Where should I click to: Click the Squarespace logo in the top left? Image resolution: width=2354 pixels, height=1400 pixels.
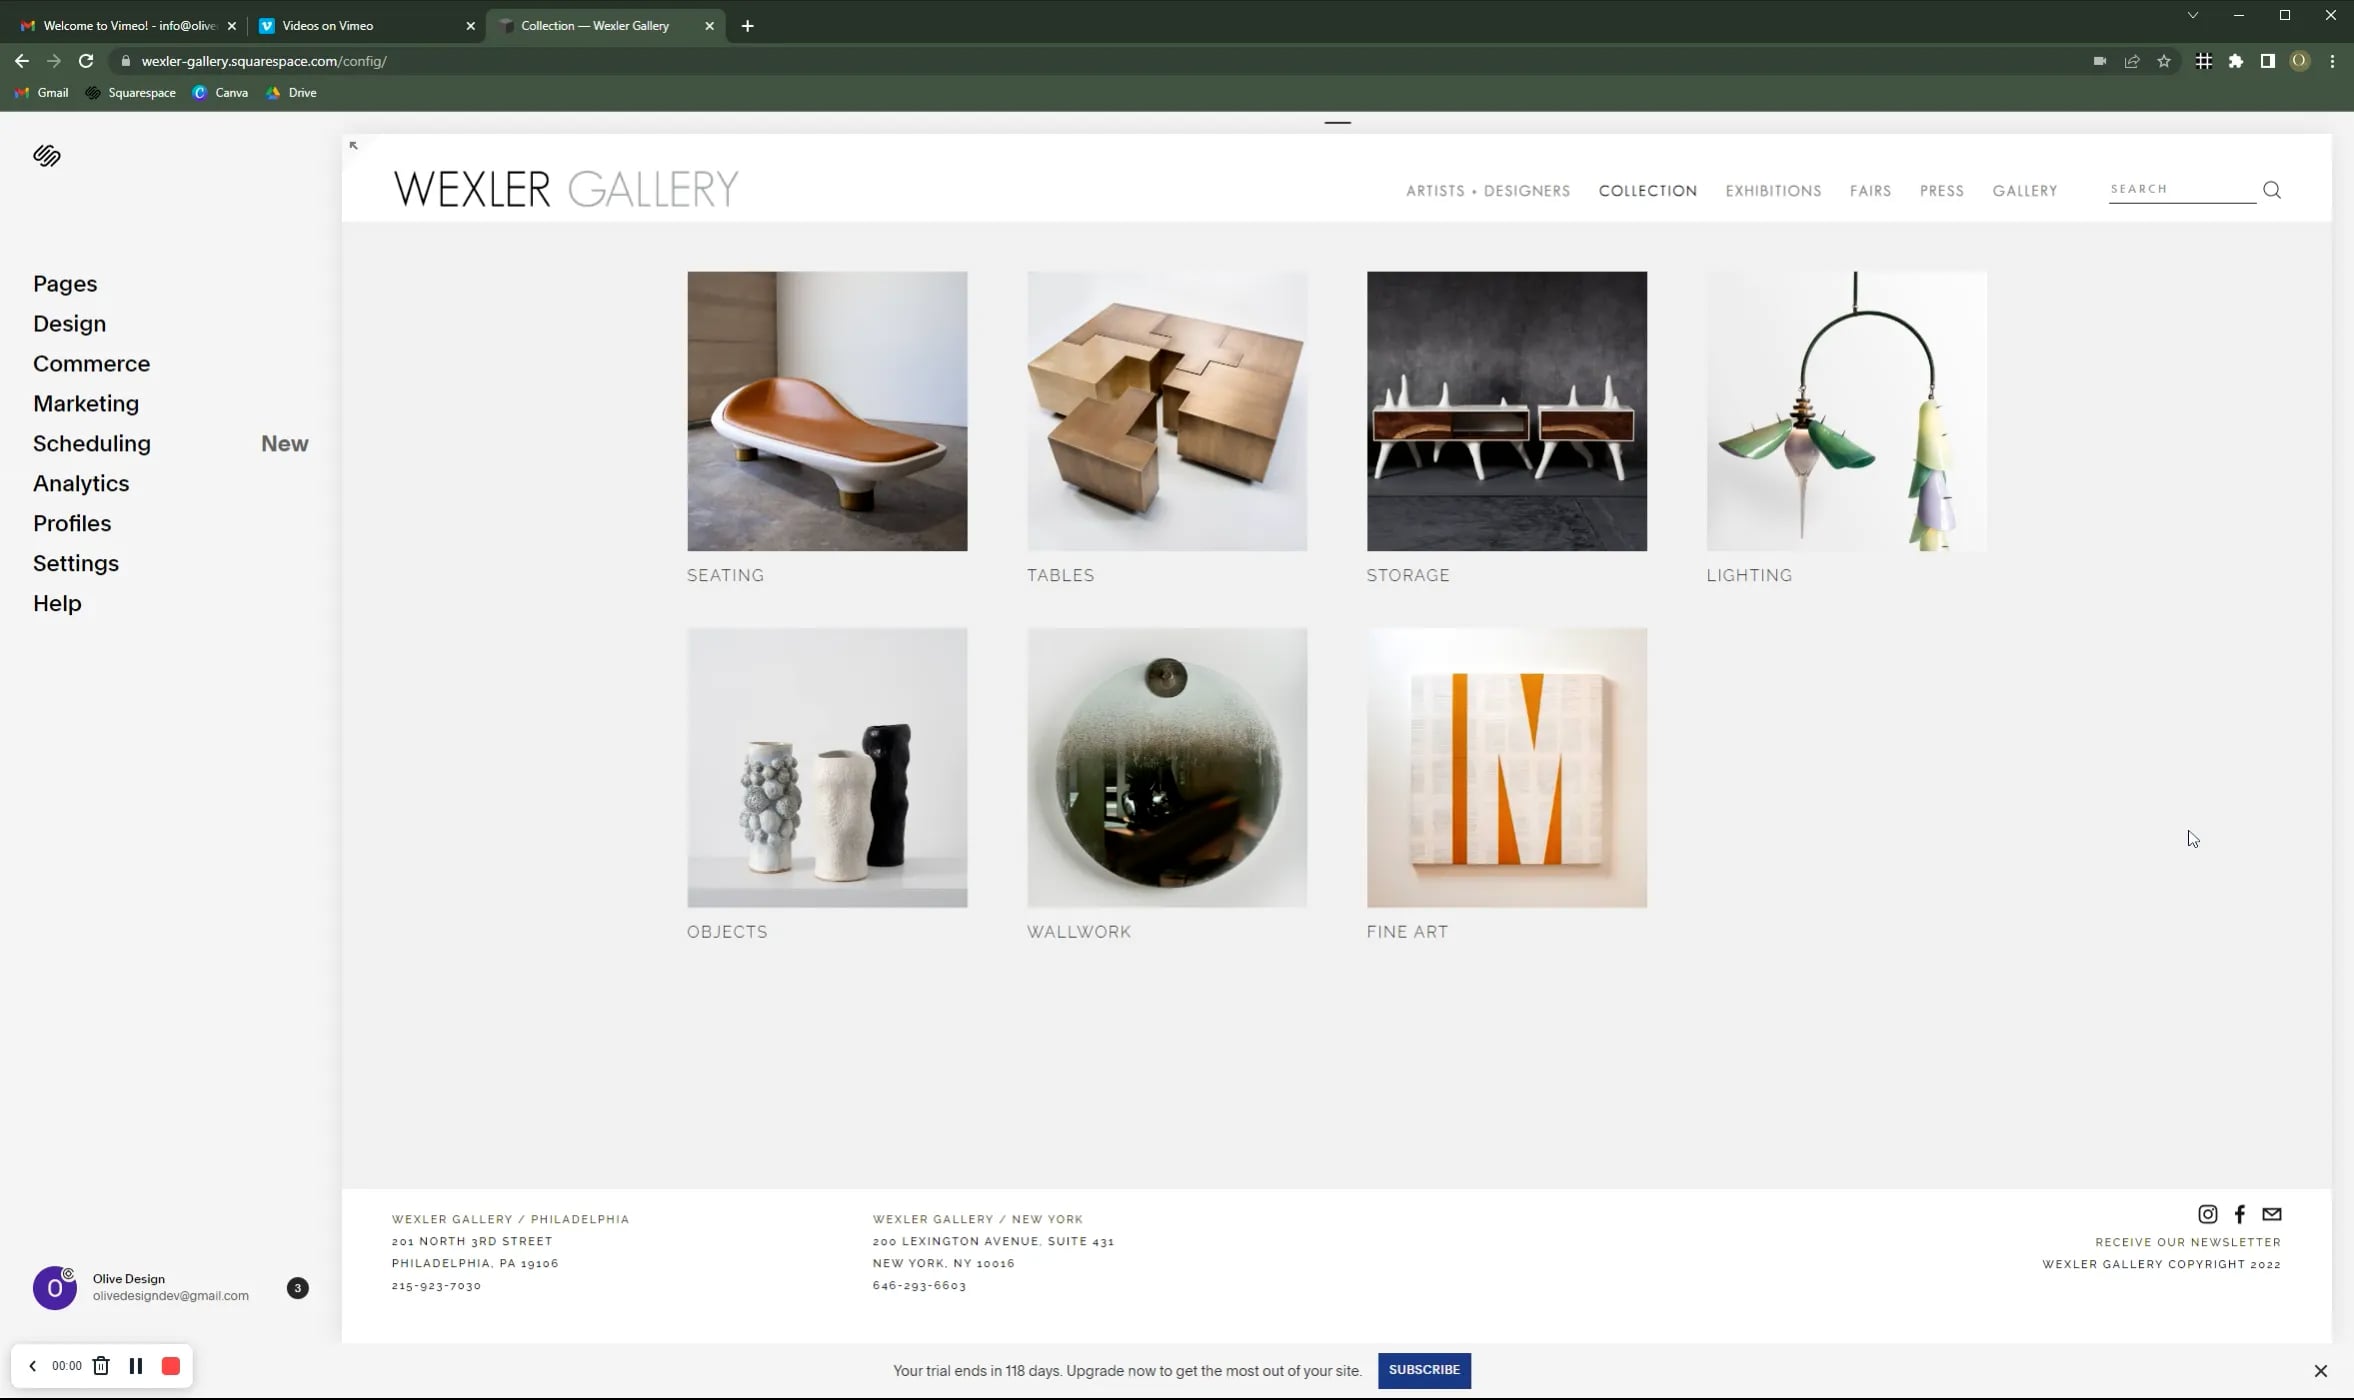[46, 155]
